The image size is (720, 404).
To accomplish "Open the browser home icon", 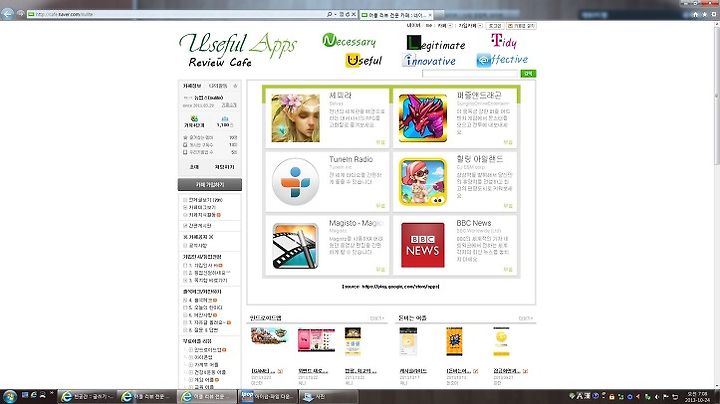I will (x=695, y=15).
